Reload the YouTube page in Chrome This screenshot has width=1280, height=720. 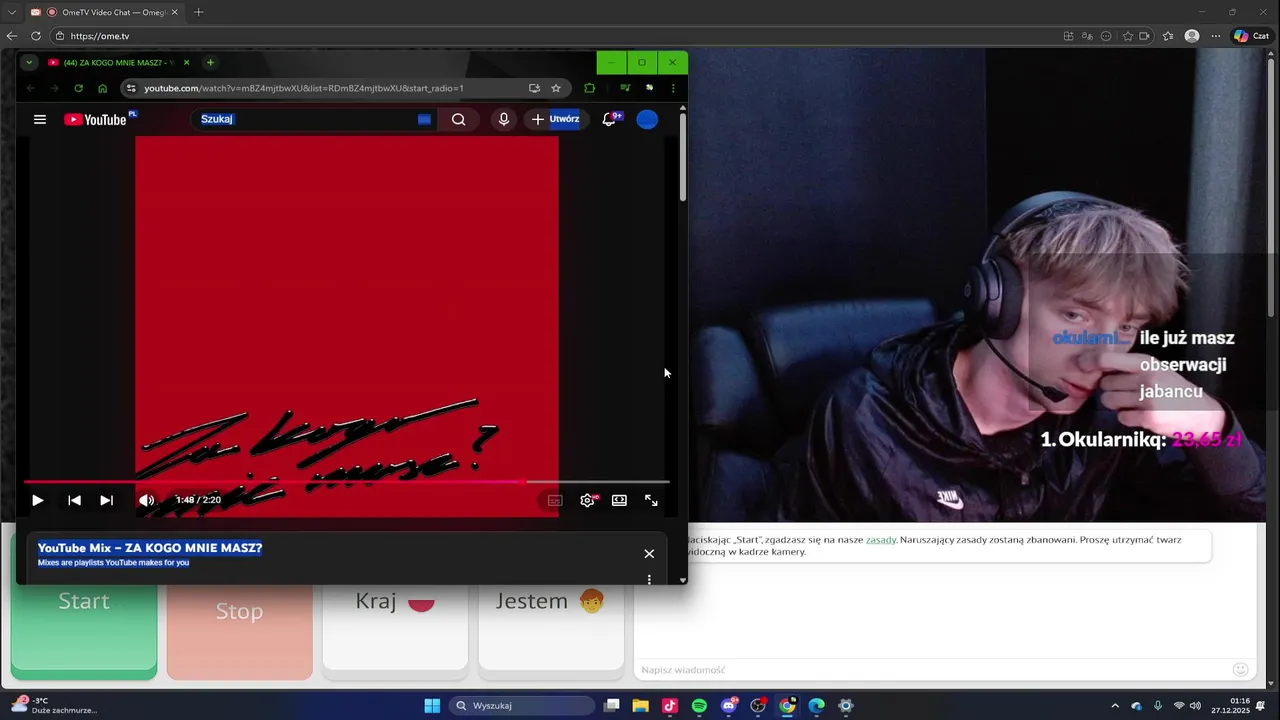[x=78, y=88]
